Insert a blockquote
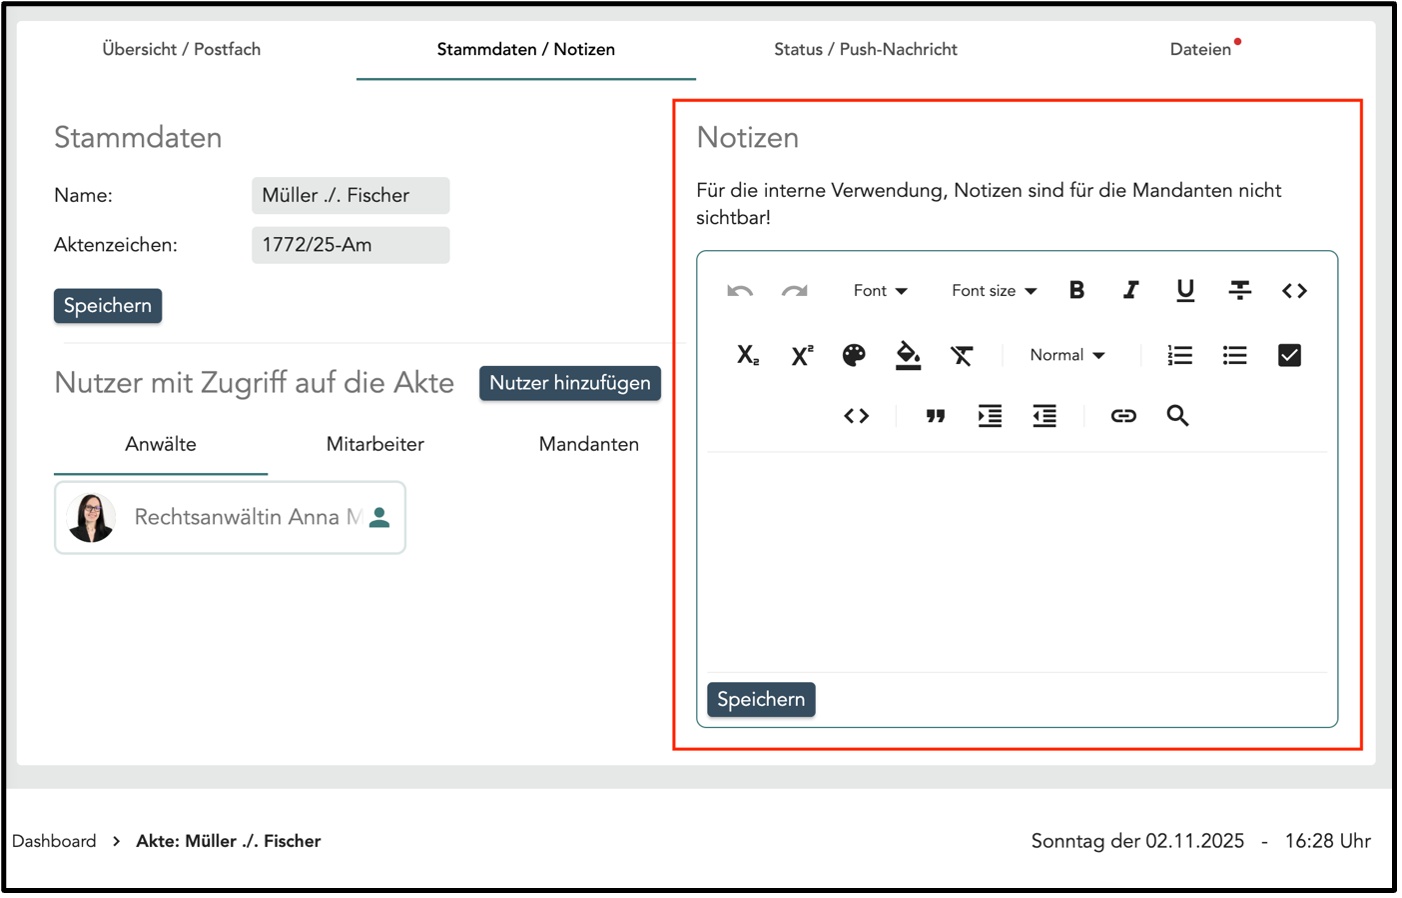The image size is (1402, 898). point(935,416)
